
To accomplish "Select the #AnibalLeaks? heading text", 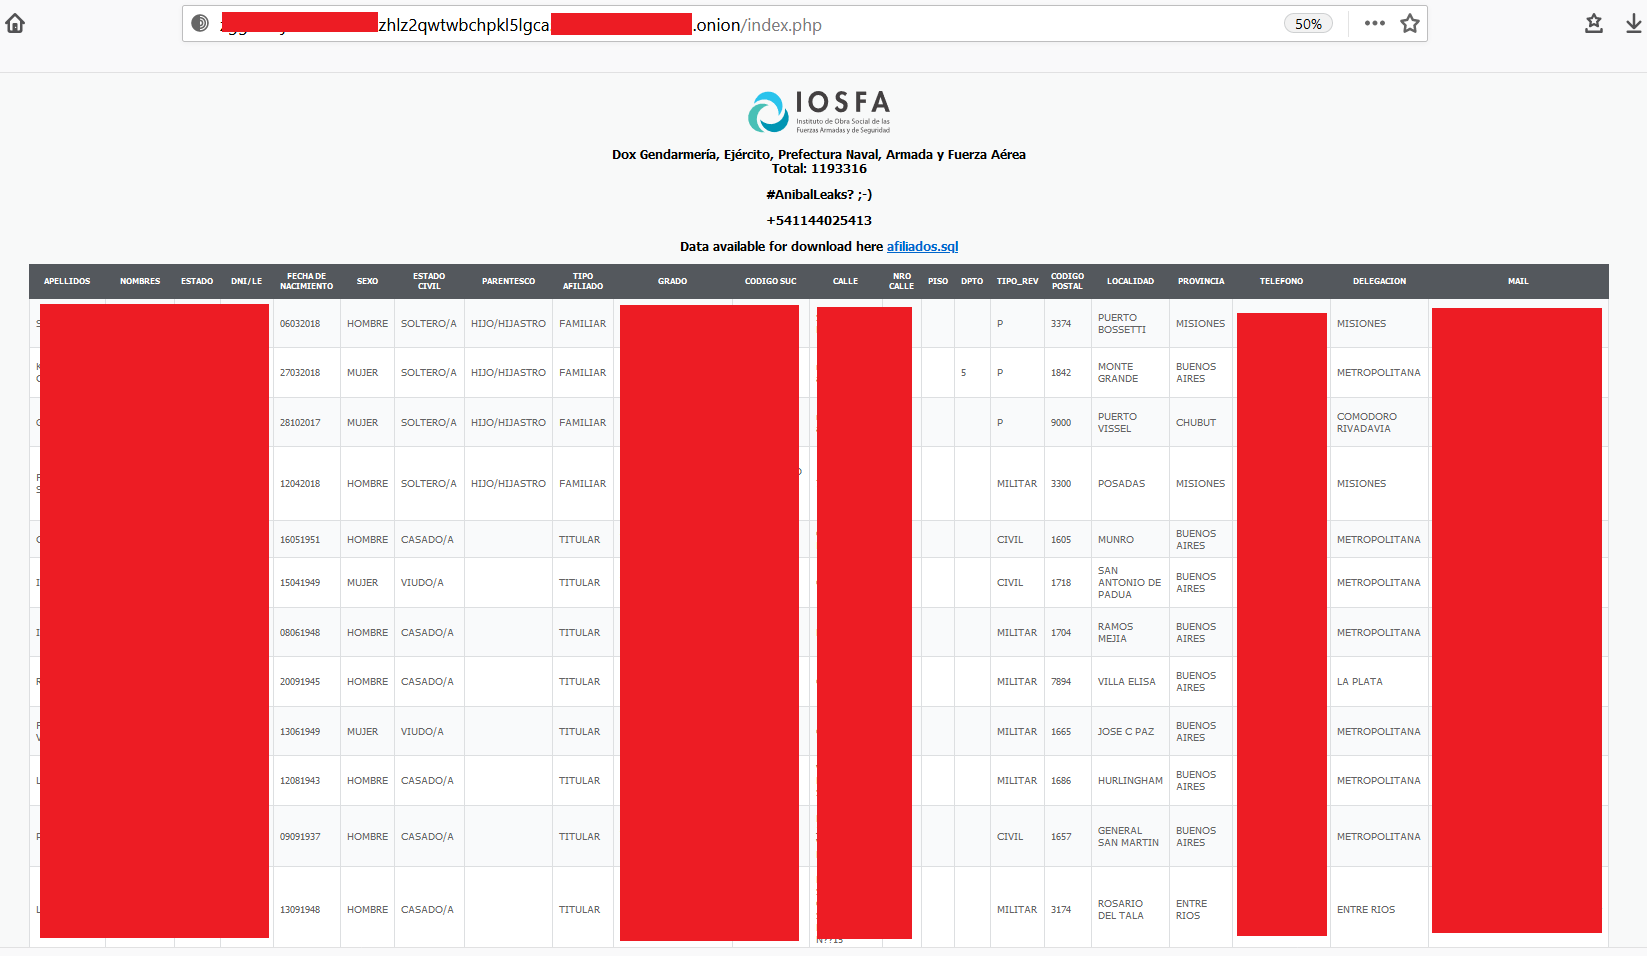I will click(x=819, y=195).
